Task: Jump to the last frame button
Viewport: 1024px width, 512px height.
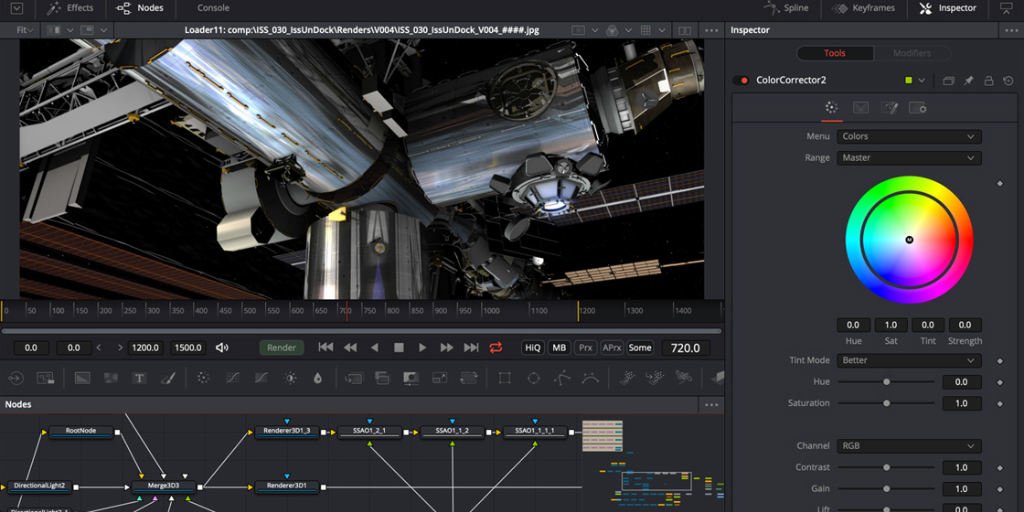Action: [471, 347]
